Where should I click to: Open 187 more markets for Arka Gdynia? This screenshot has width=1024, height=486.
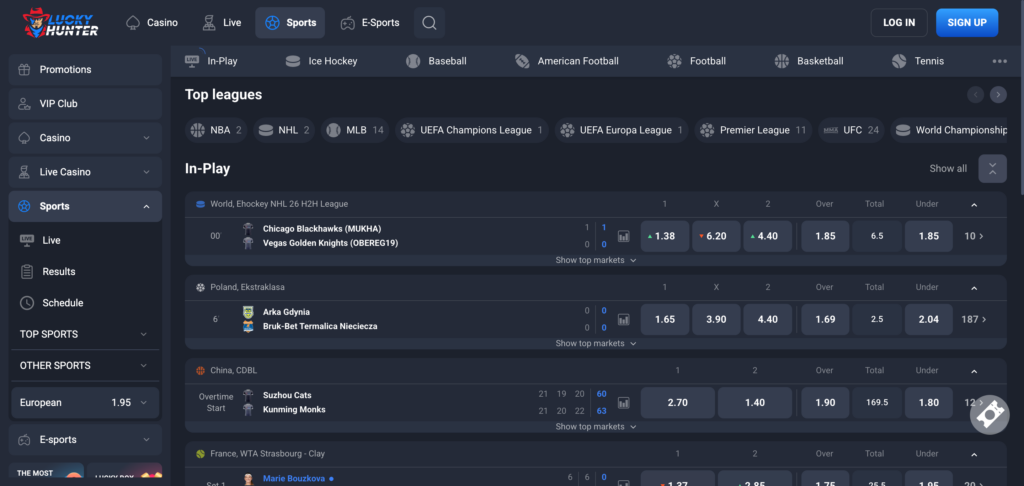tap(974, 319)
